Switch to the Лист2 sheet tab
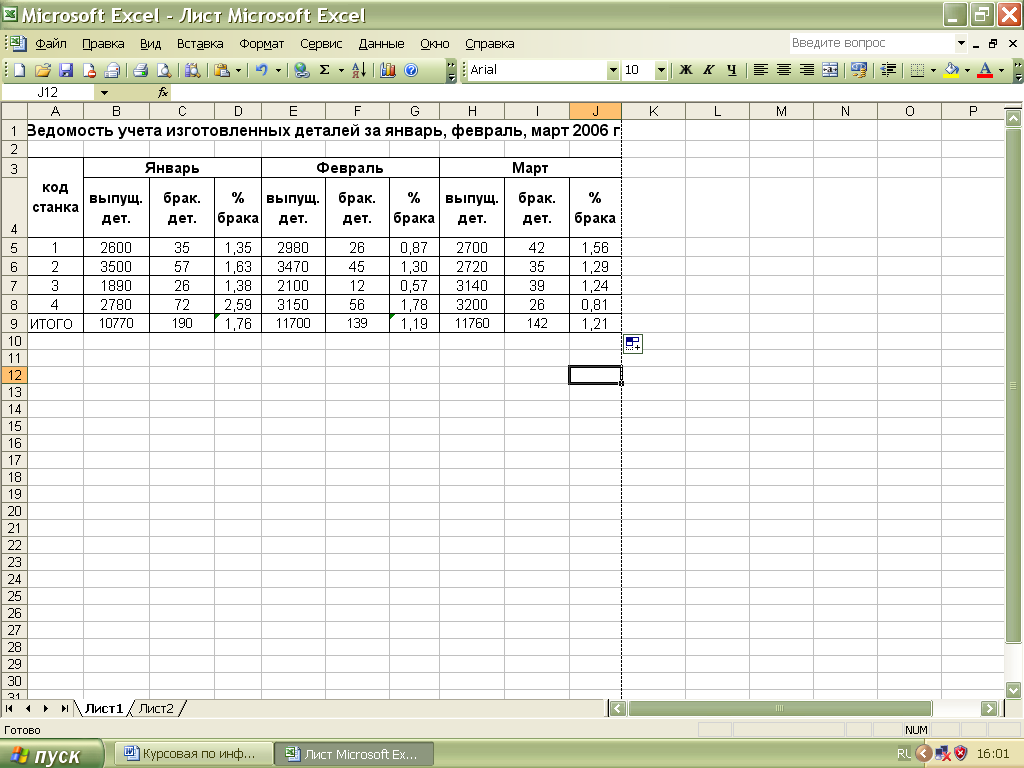 156,709
